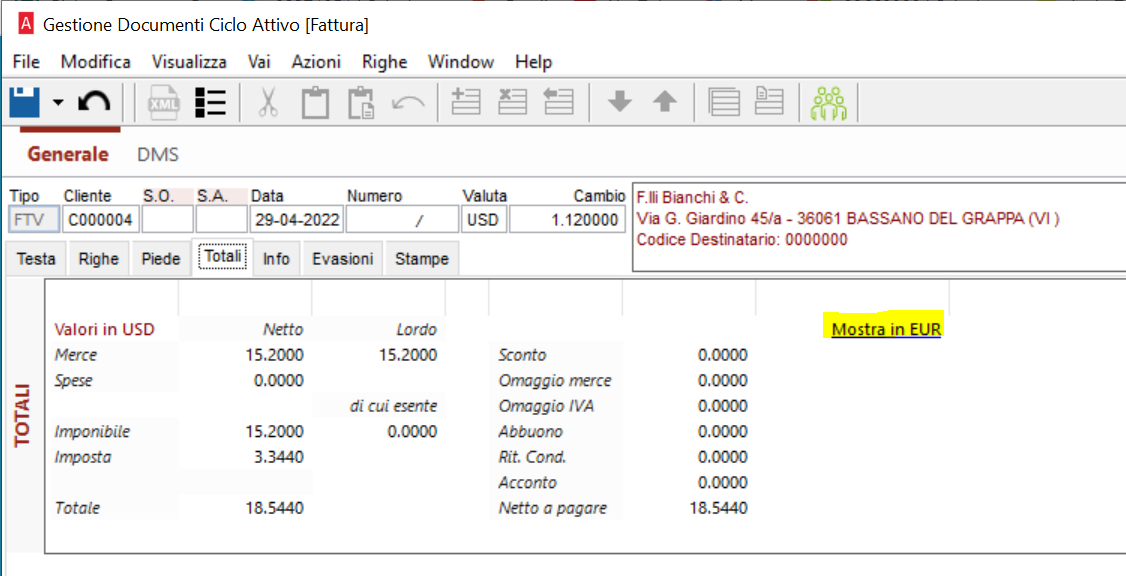The width and height of the screenshot is (1126, 576).
Task: Click the red application icon in the title bar
Action: 27,25
